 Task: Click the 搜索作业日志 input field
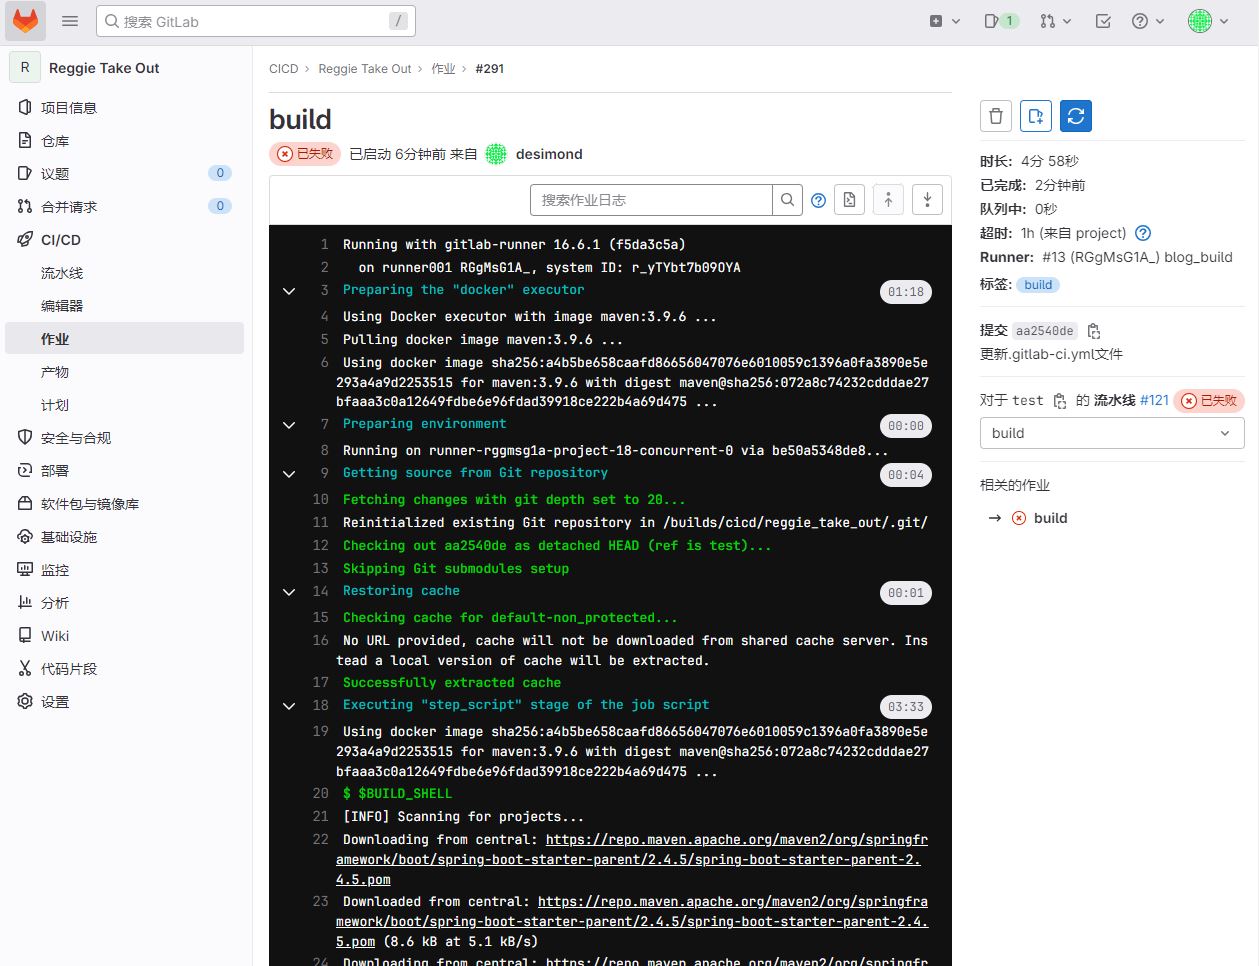650,200
